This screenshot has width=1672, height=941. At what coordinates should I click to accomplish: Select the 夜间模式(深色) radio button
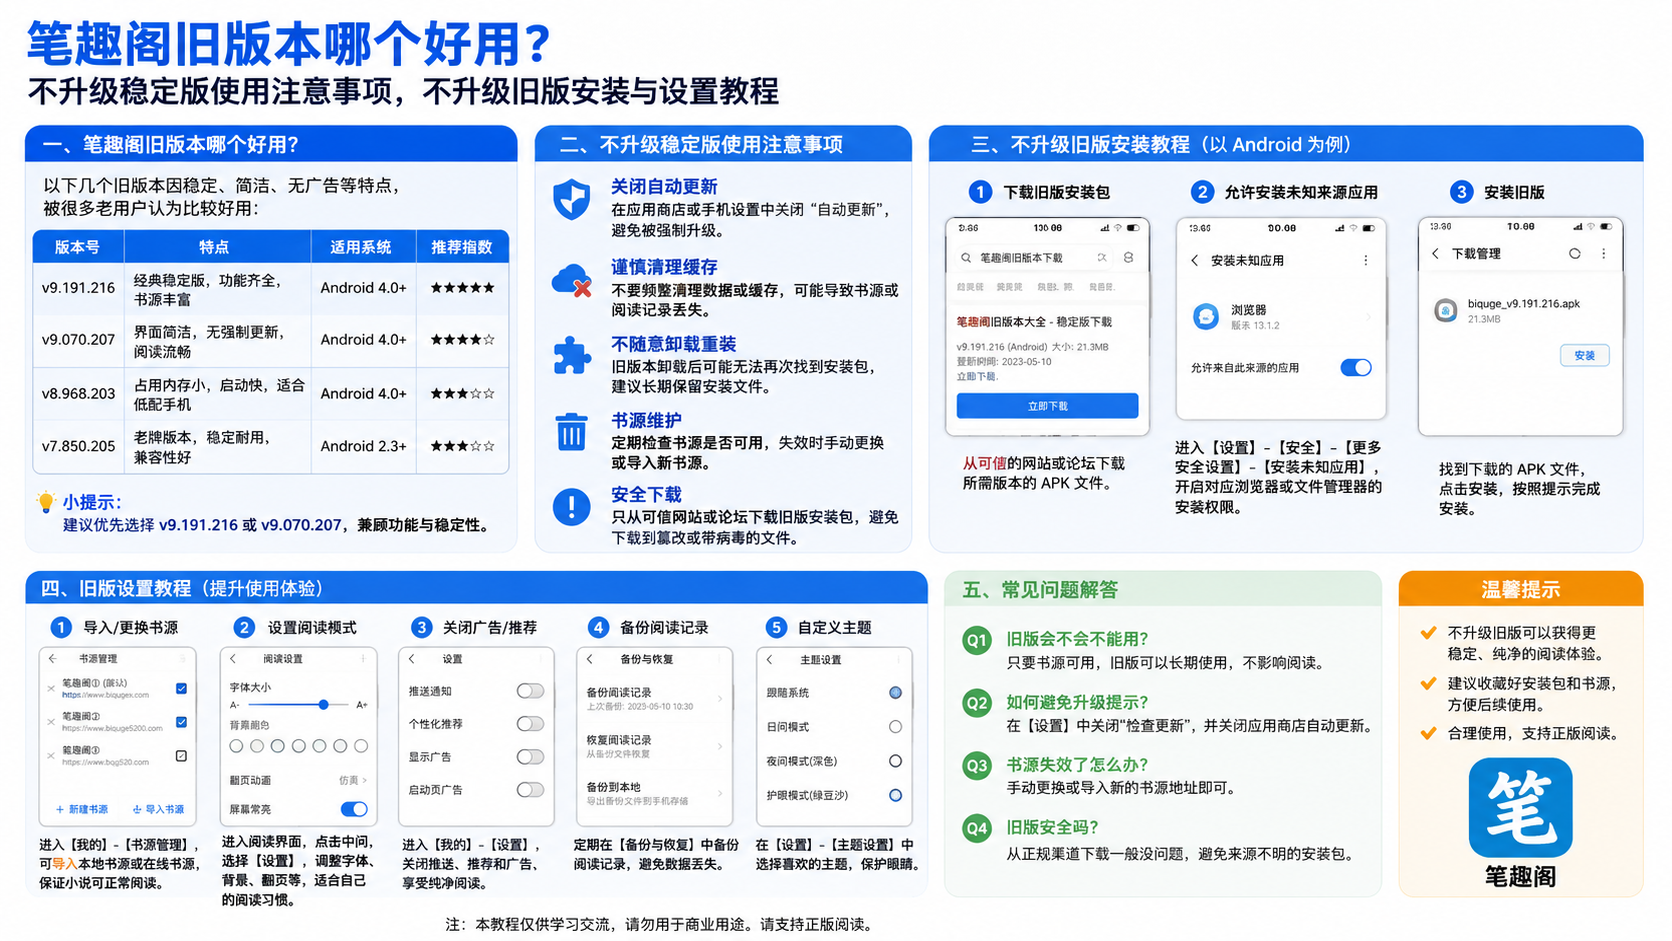[895, 761]
